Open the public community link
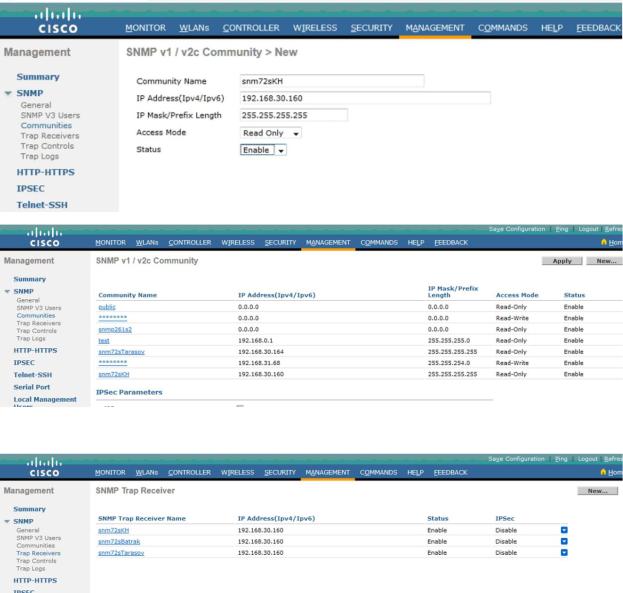The height and width of the screenshot is (593, 623). [x=106, y=307]
